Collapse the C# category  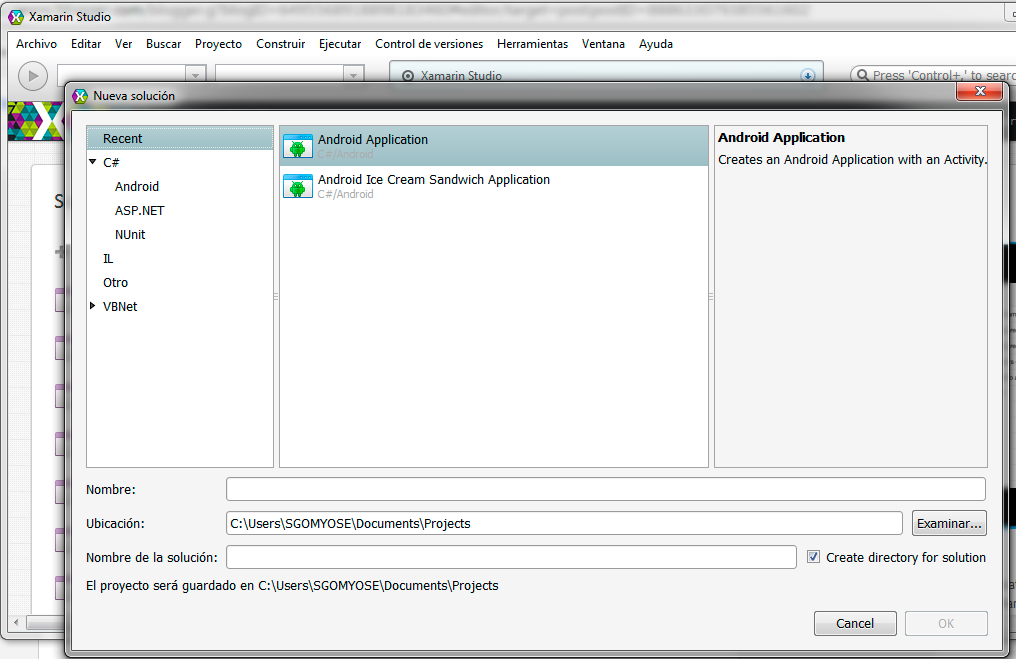[93, 162]
